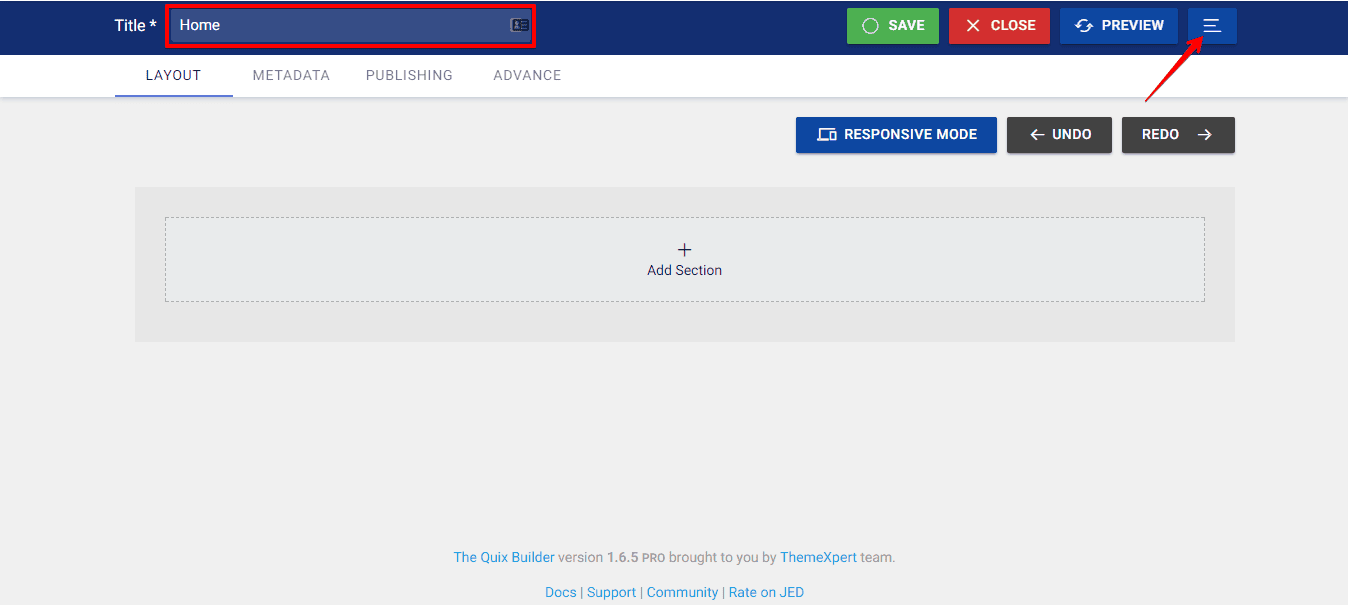Switch to the Layout tab
The height and width of the screenshot is (605, 1348).
[x=173, y=75]
